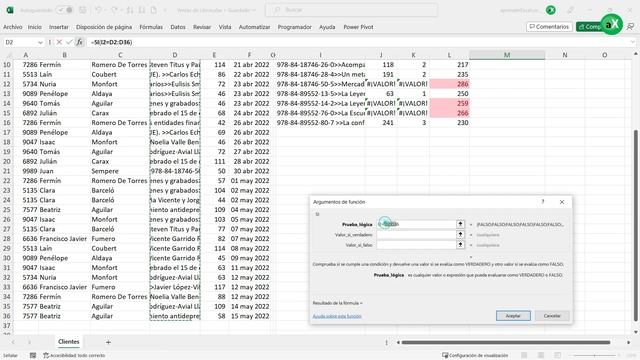The image size is (640, 360).
Task: Click the Valor_si_falso input field
Action: [x=416, y=245]
